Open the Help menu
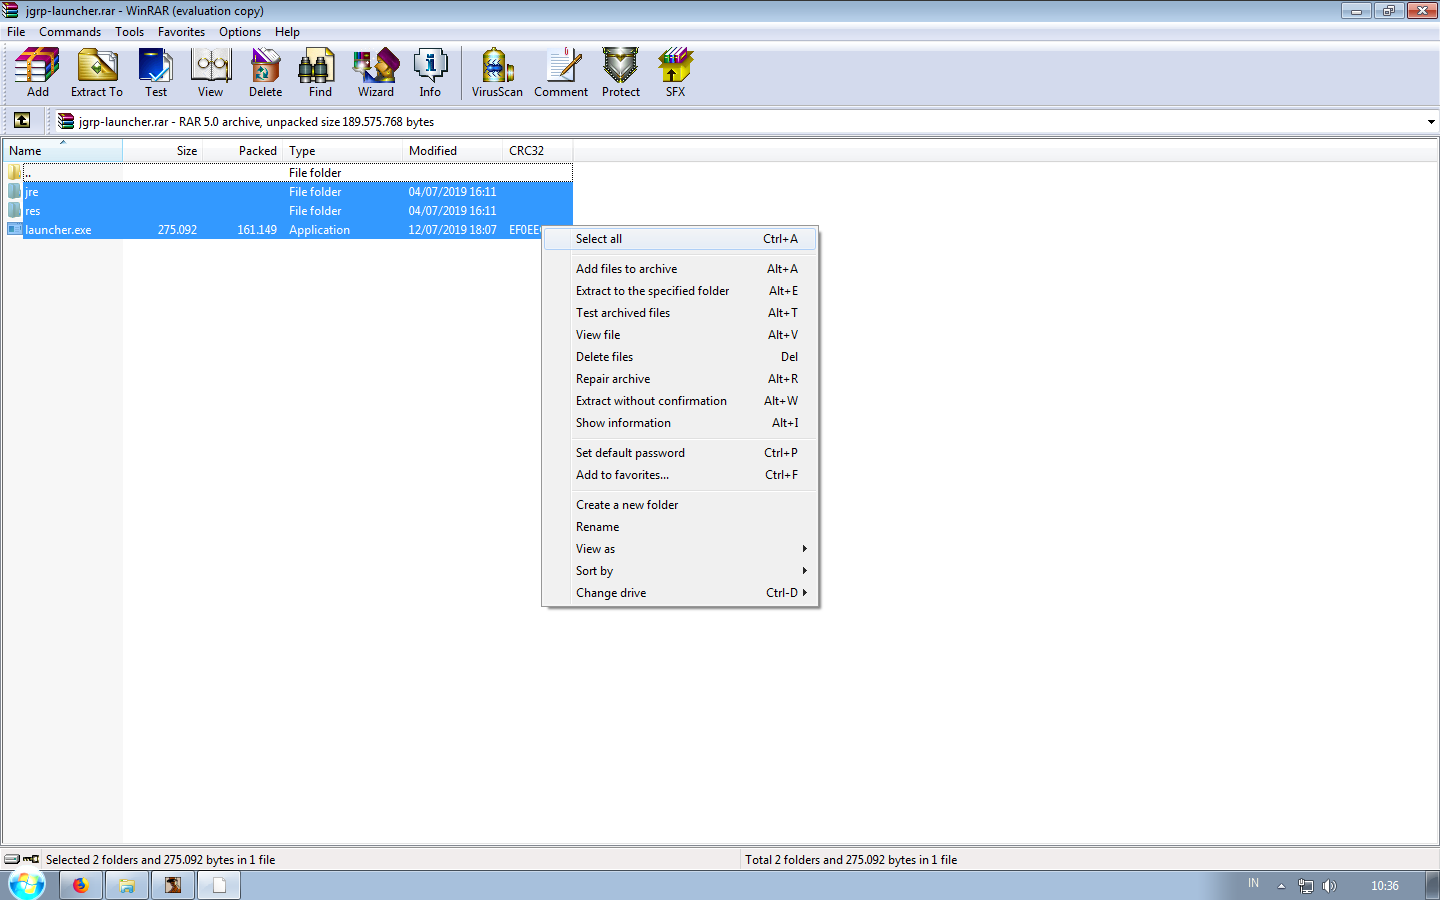The image size is (1440, 900). [x=287, y=31]
